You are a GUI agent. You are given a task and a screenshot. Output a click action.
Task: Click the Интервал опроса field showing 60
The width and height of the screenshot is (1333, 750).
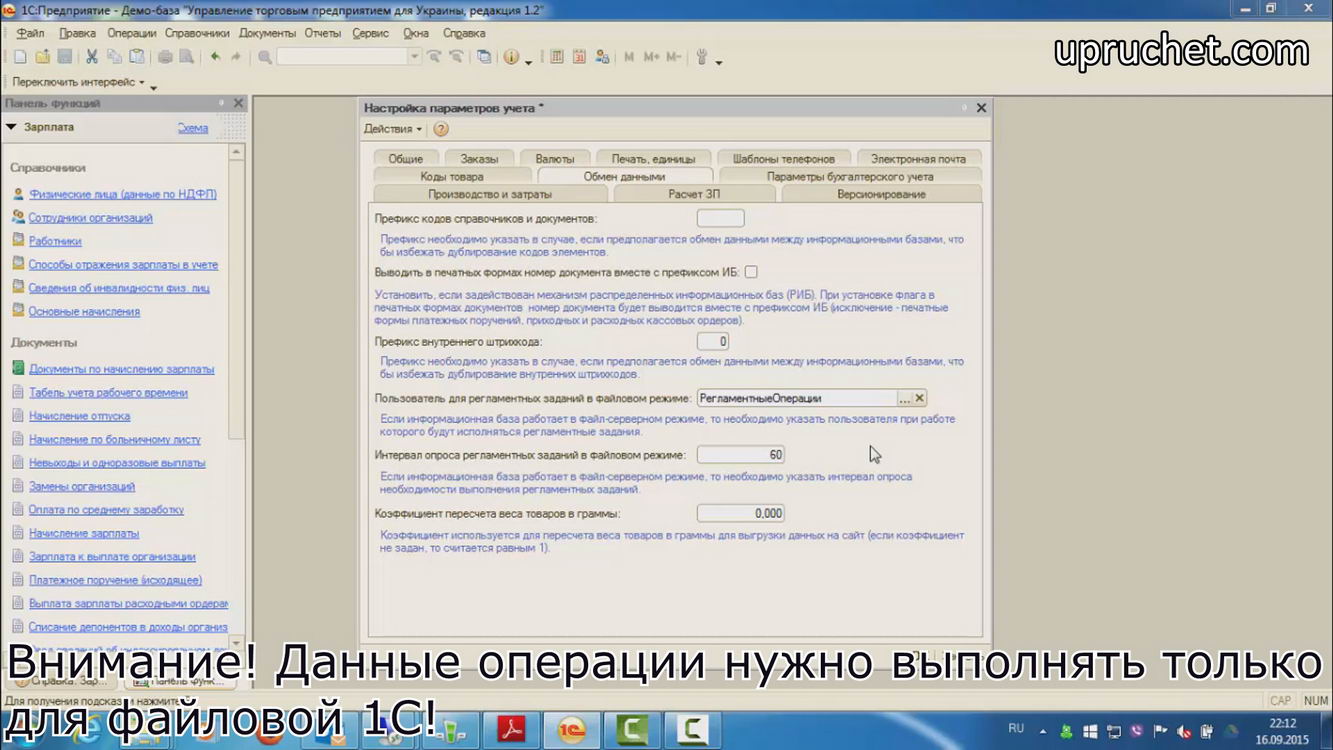tap(740, 455)
